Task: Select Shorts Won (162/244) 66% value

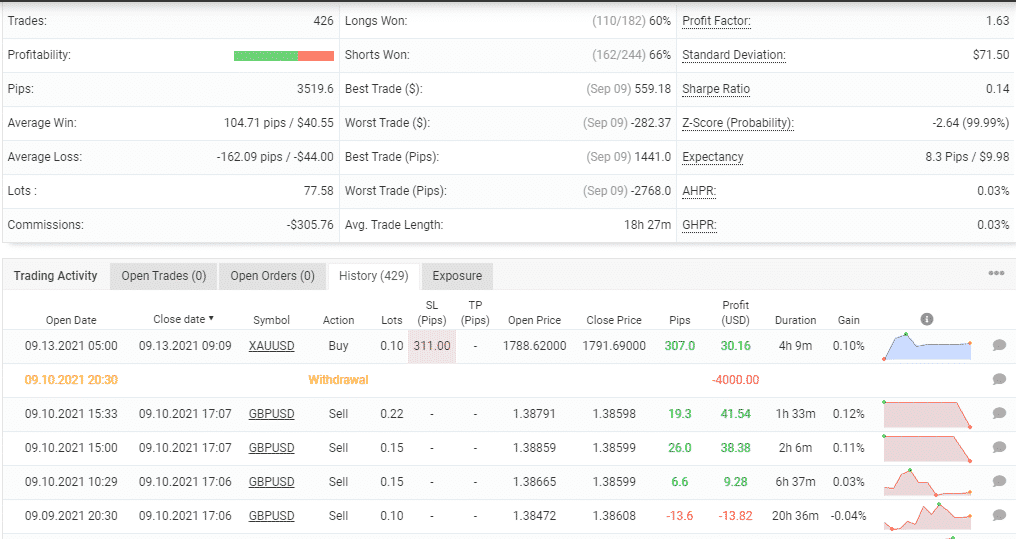Action: coord(631,55)
